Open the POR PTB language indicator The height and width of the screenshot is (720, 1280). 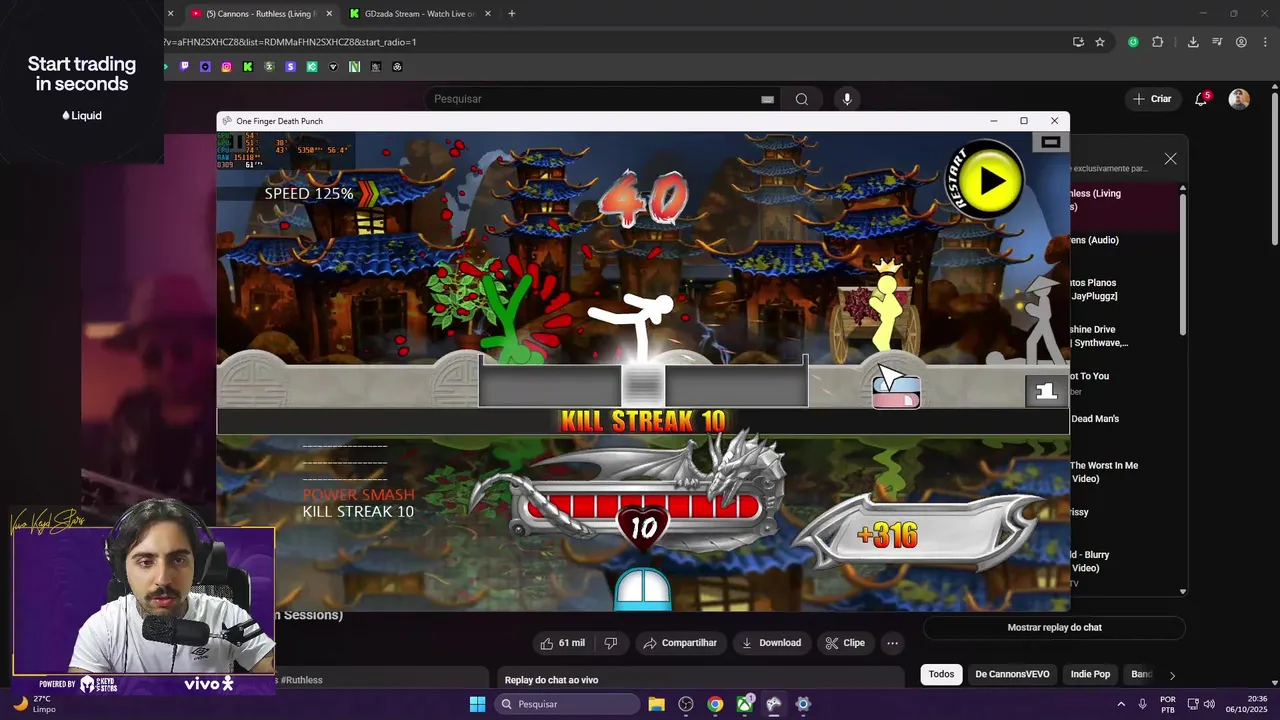[x=1168, y=704]
